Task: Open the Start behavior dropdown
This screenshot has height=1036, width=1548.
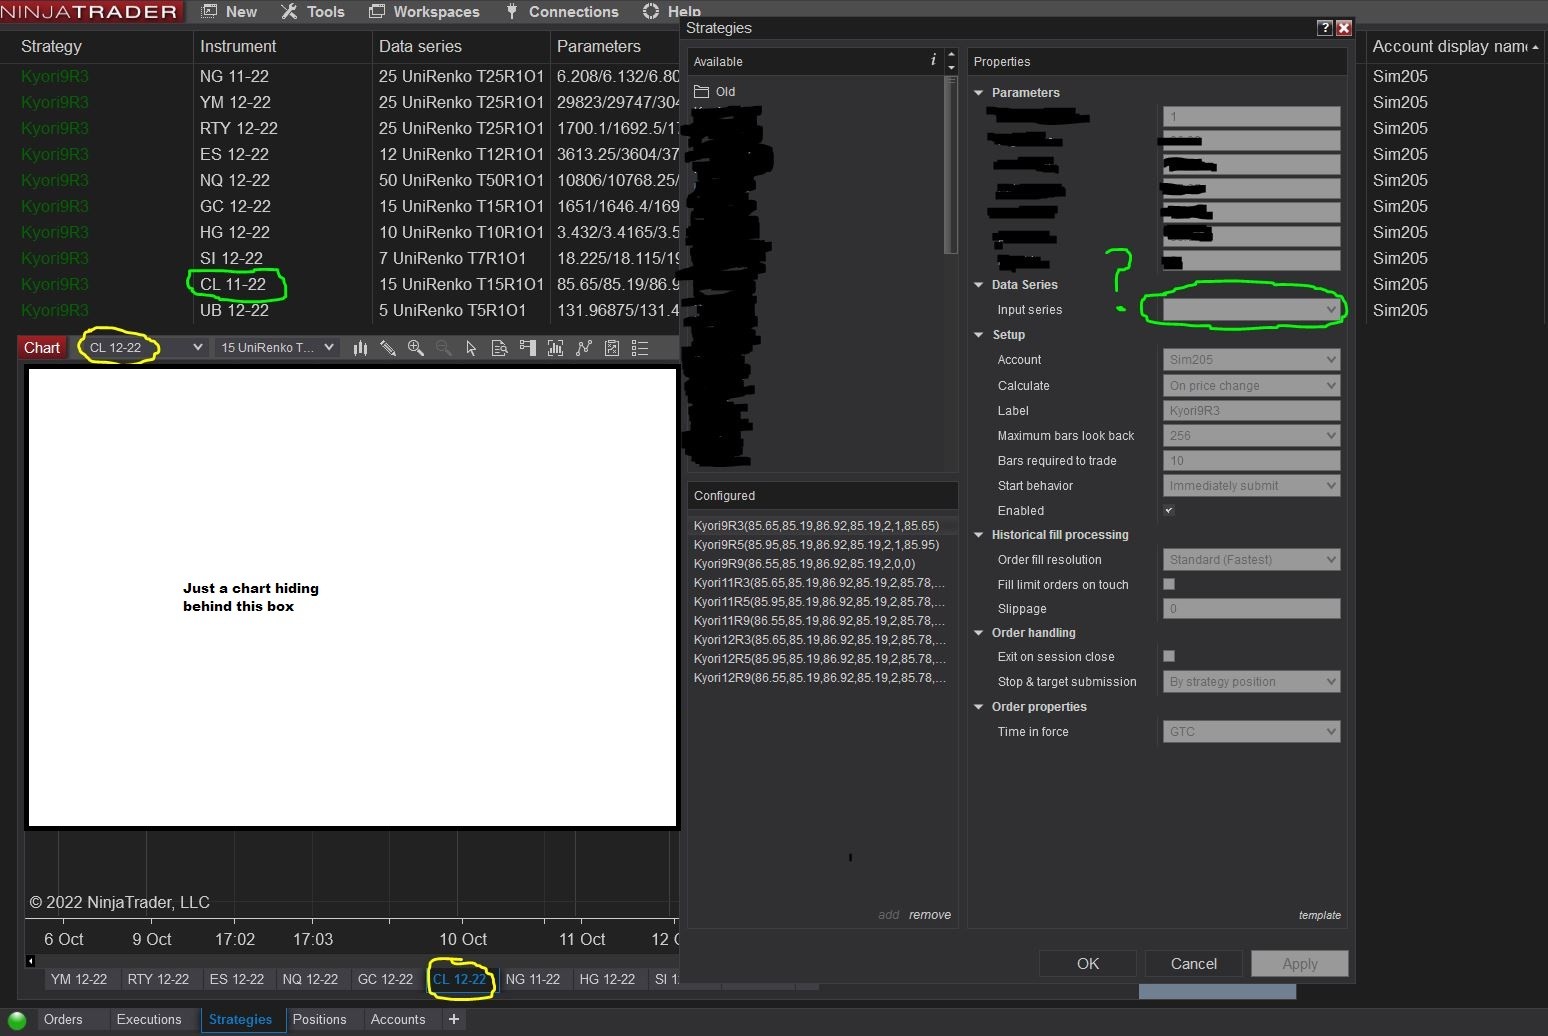Action: [x=1251, y=486]
